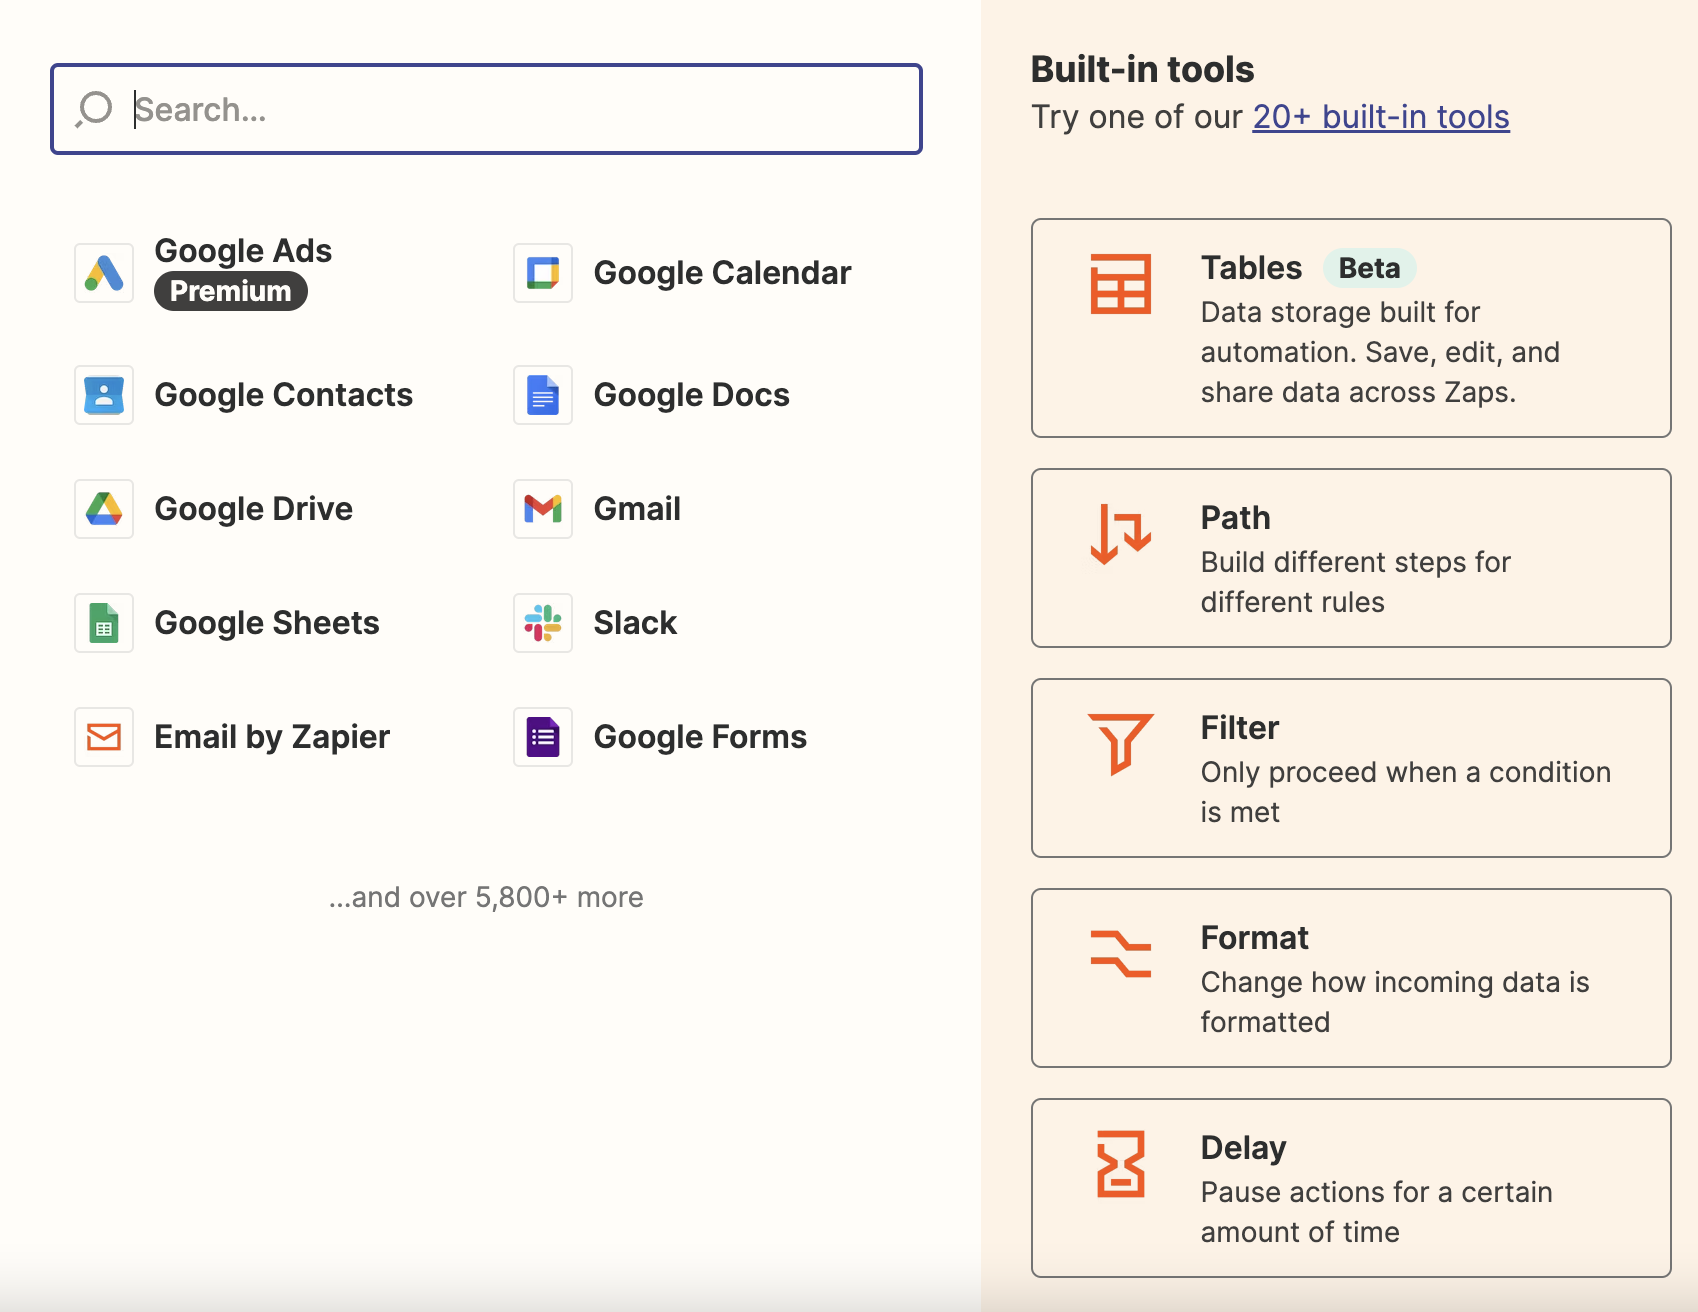1698x1312 pixels.
Task: Choose the Google Contacts icon
Action: point(104,395)
